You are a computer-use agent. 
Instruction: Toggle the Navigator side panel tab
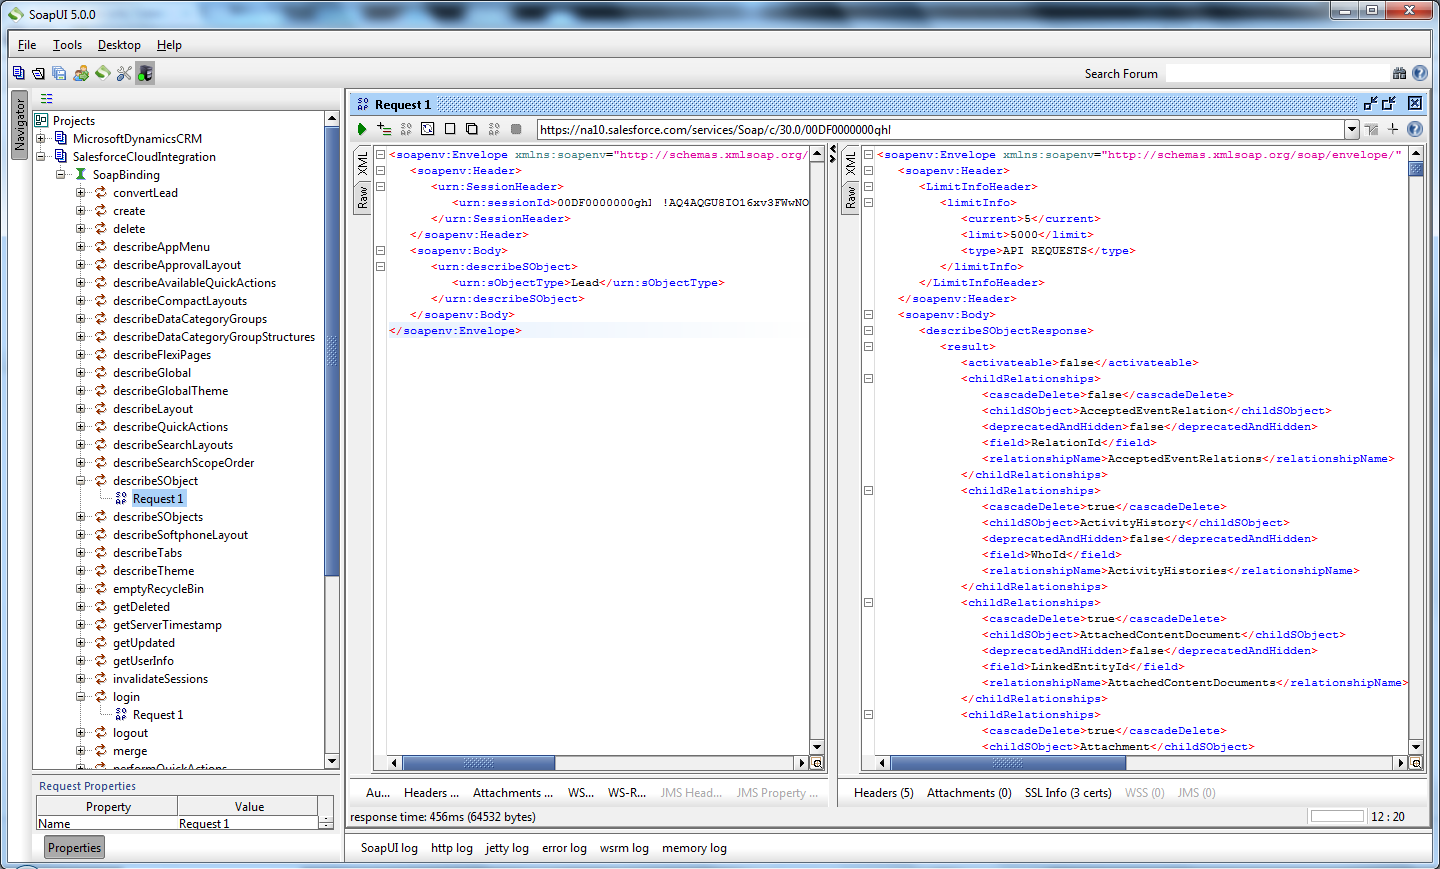(19, 125)
